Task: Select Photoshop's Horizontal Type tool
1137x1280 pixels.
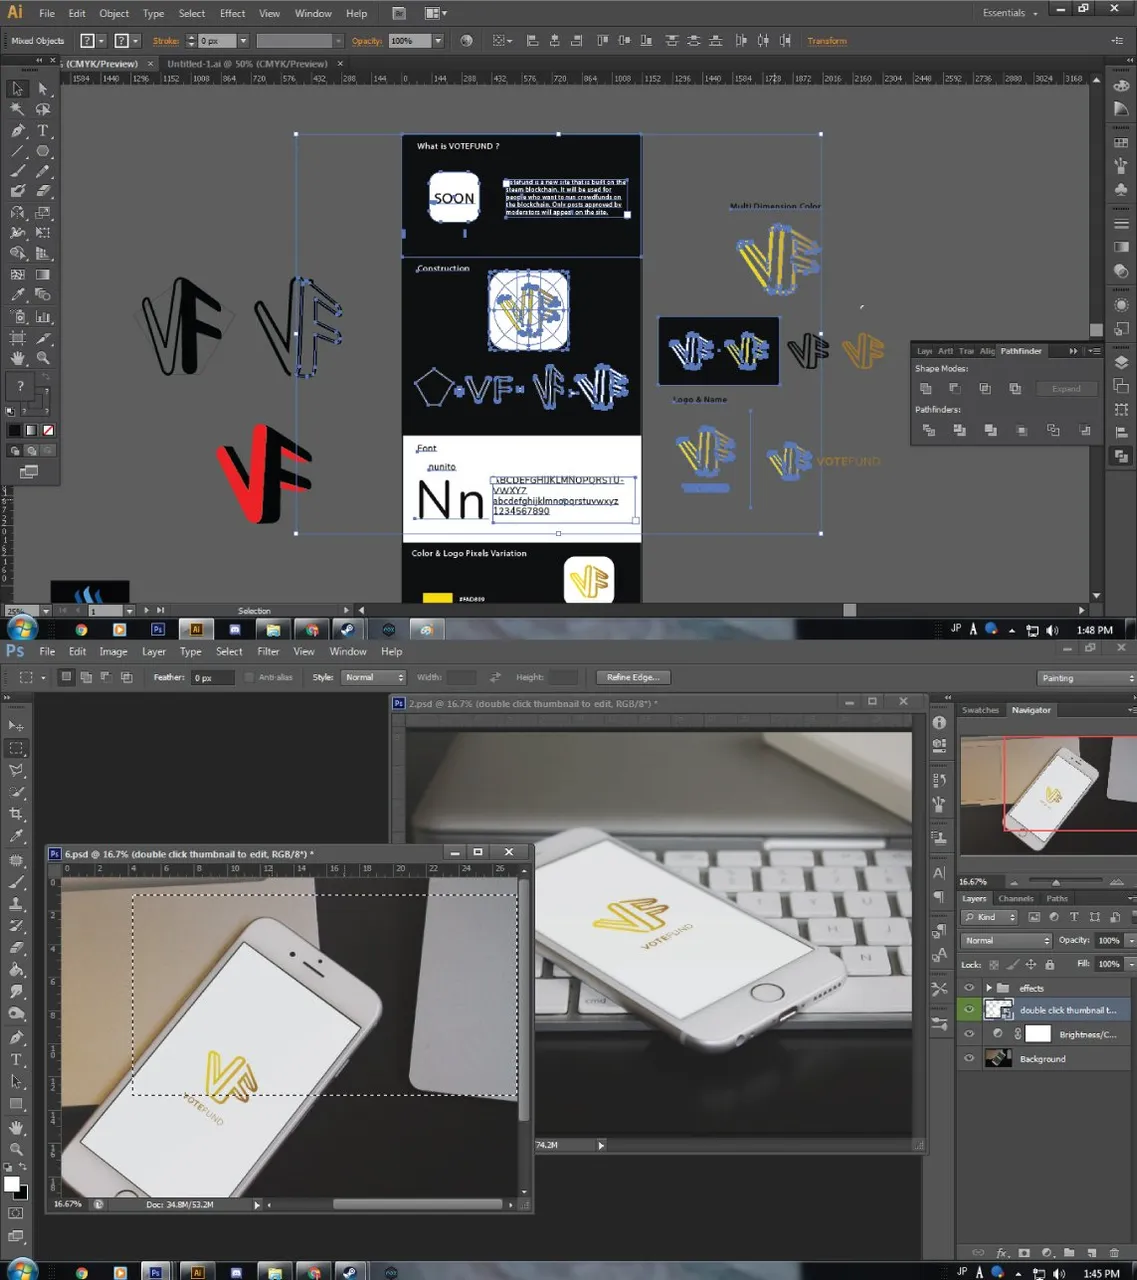Action: [17, 1060]
